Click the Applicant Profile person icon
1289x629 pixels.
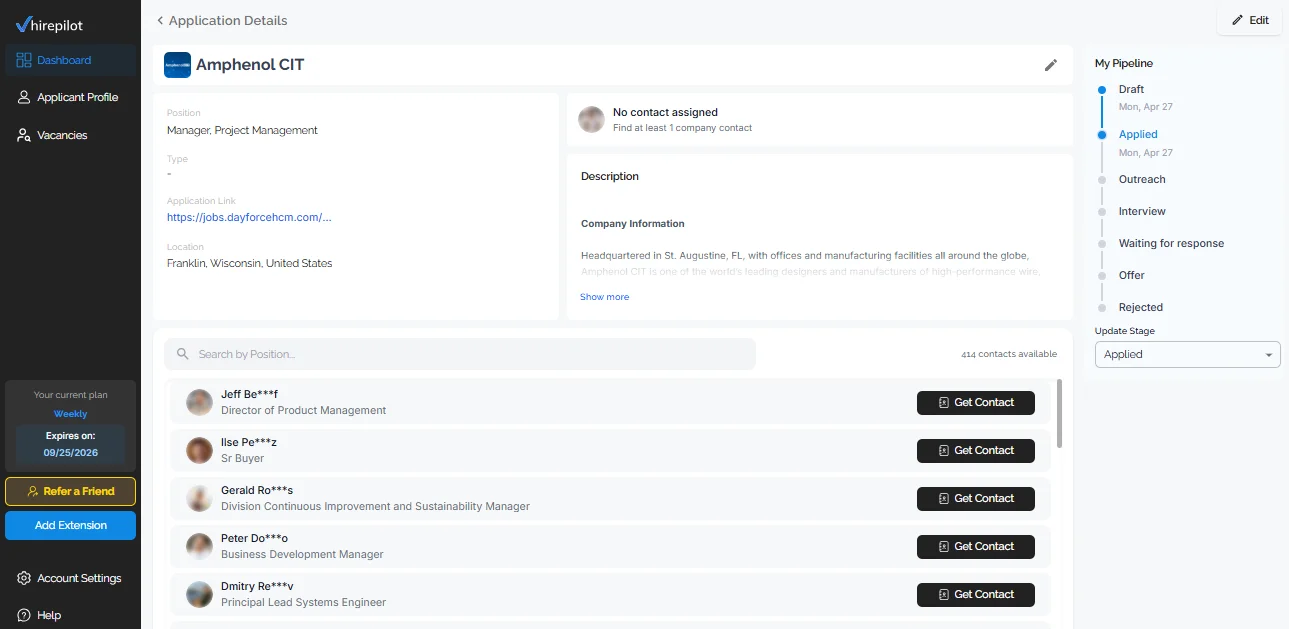(22, 96)
